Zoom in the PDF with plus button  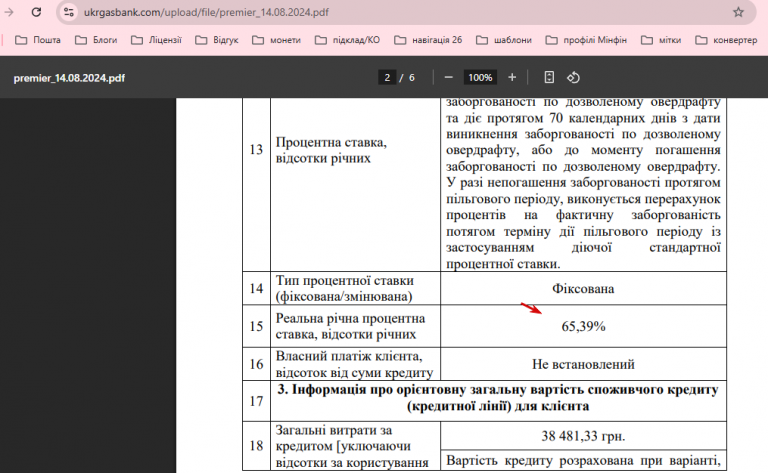(512, 77)
